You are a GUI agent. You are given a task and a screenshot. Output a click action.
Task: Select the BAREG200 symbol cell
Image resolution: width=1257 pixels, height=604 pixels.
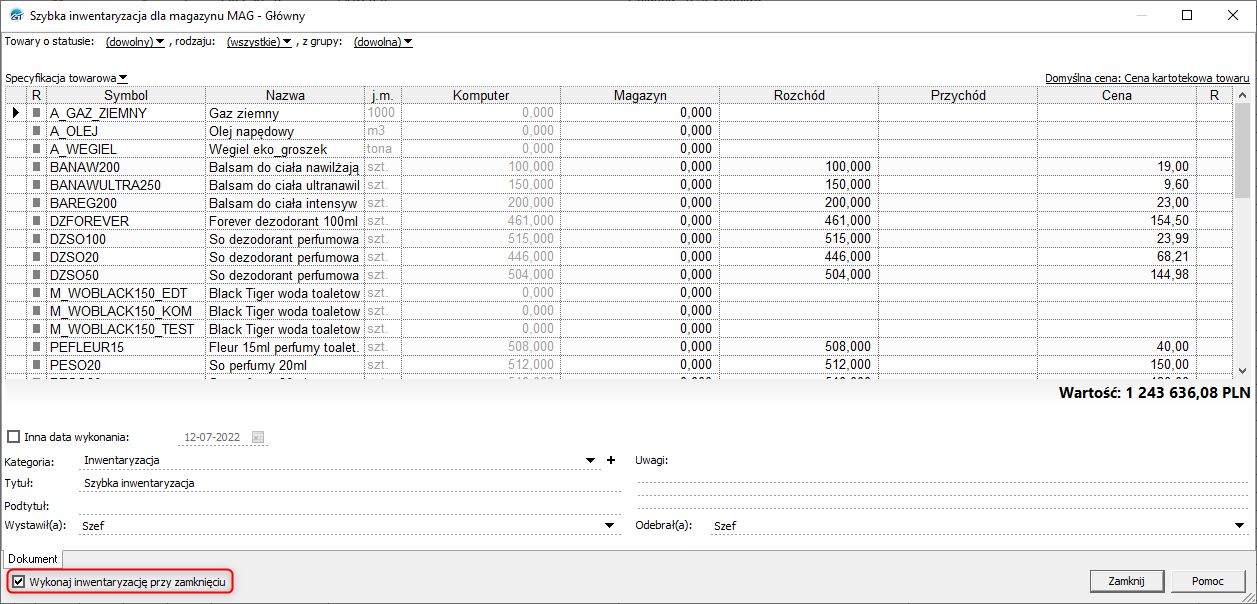tap(126, 203)
